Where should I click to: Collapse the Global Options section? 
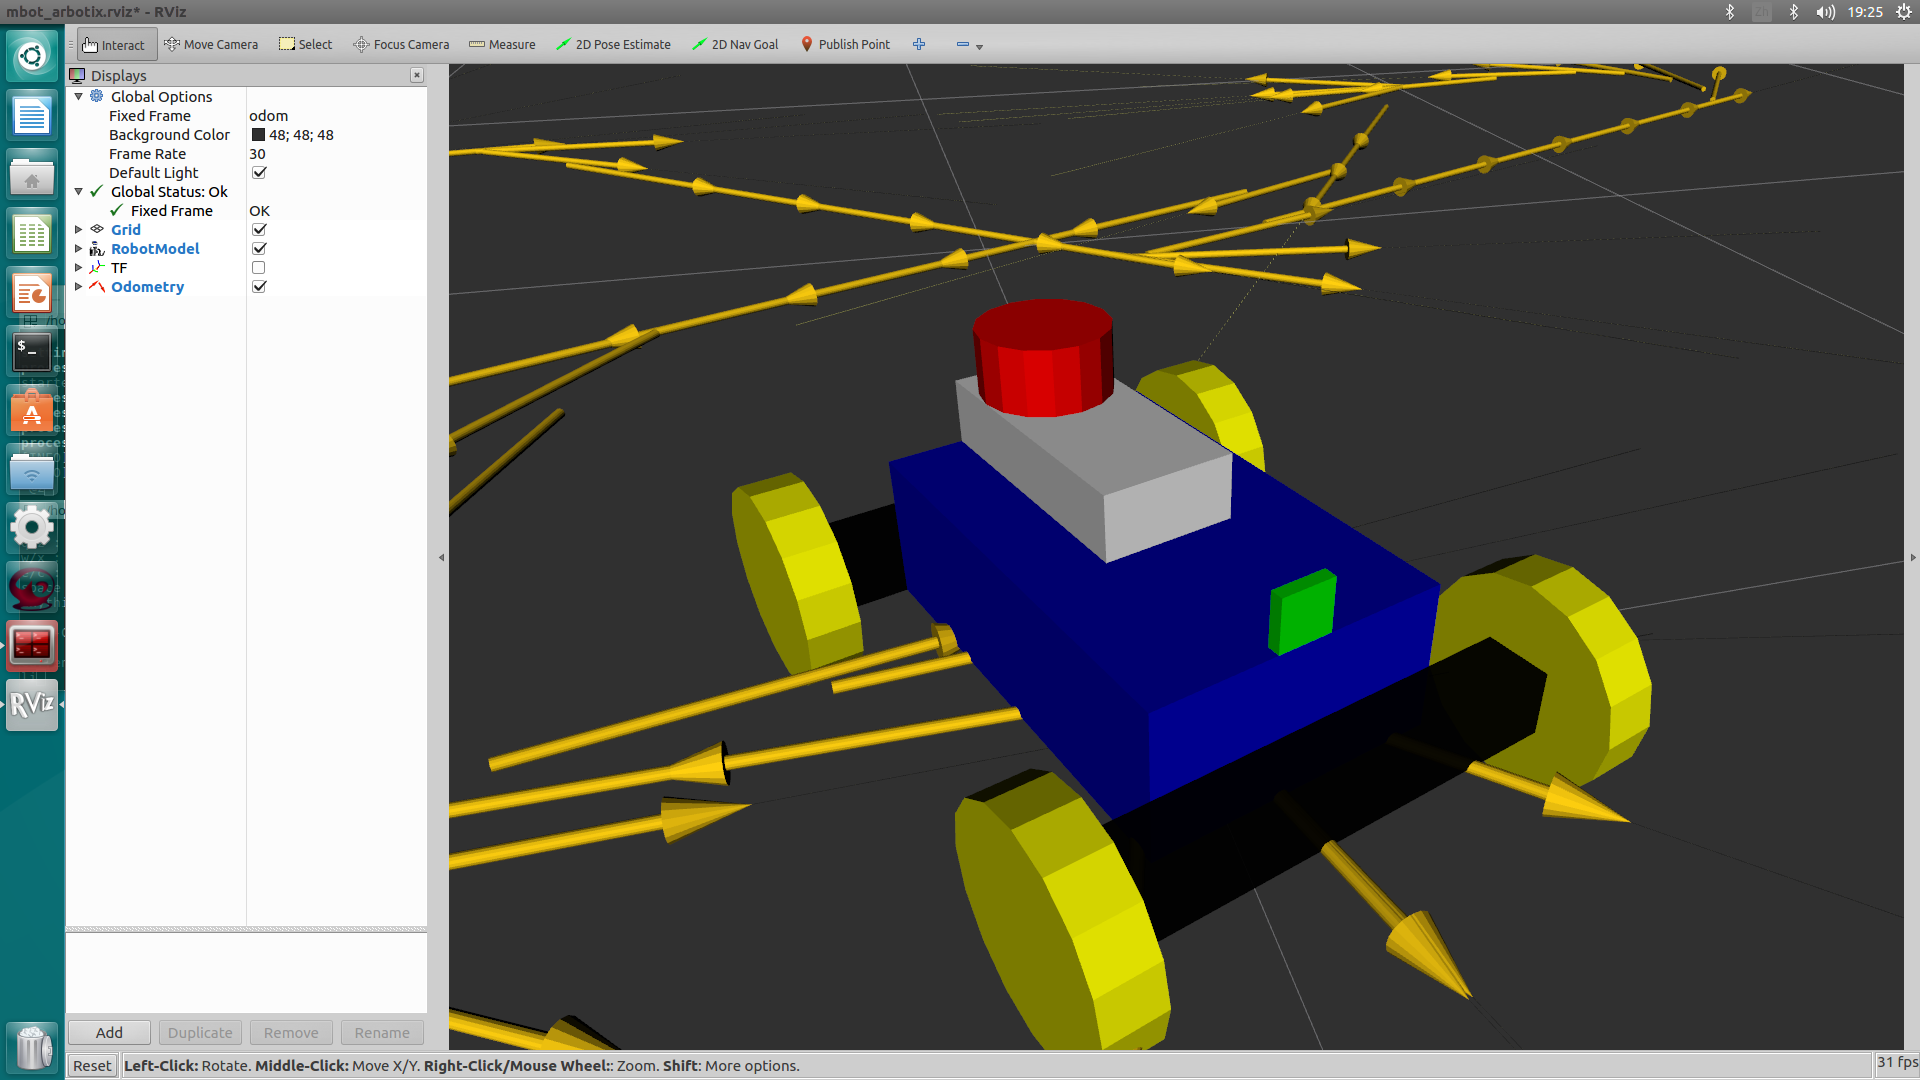tap(79, 97)
